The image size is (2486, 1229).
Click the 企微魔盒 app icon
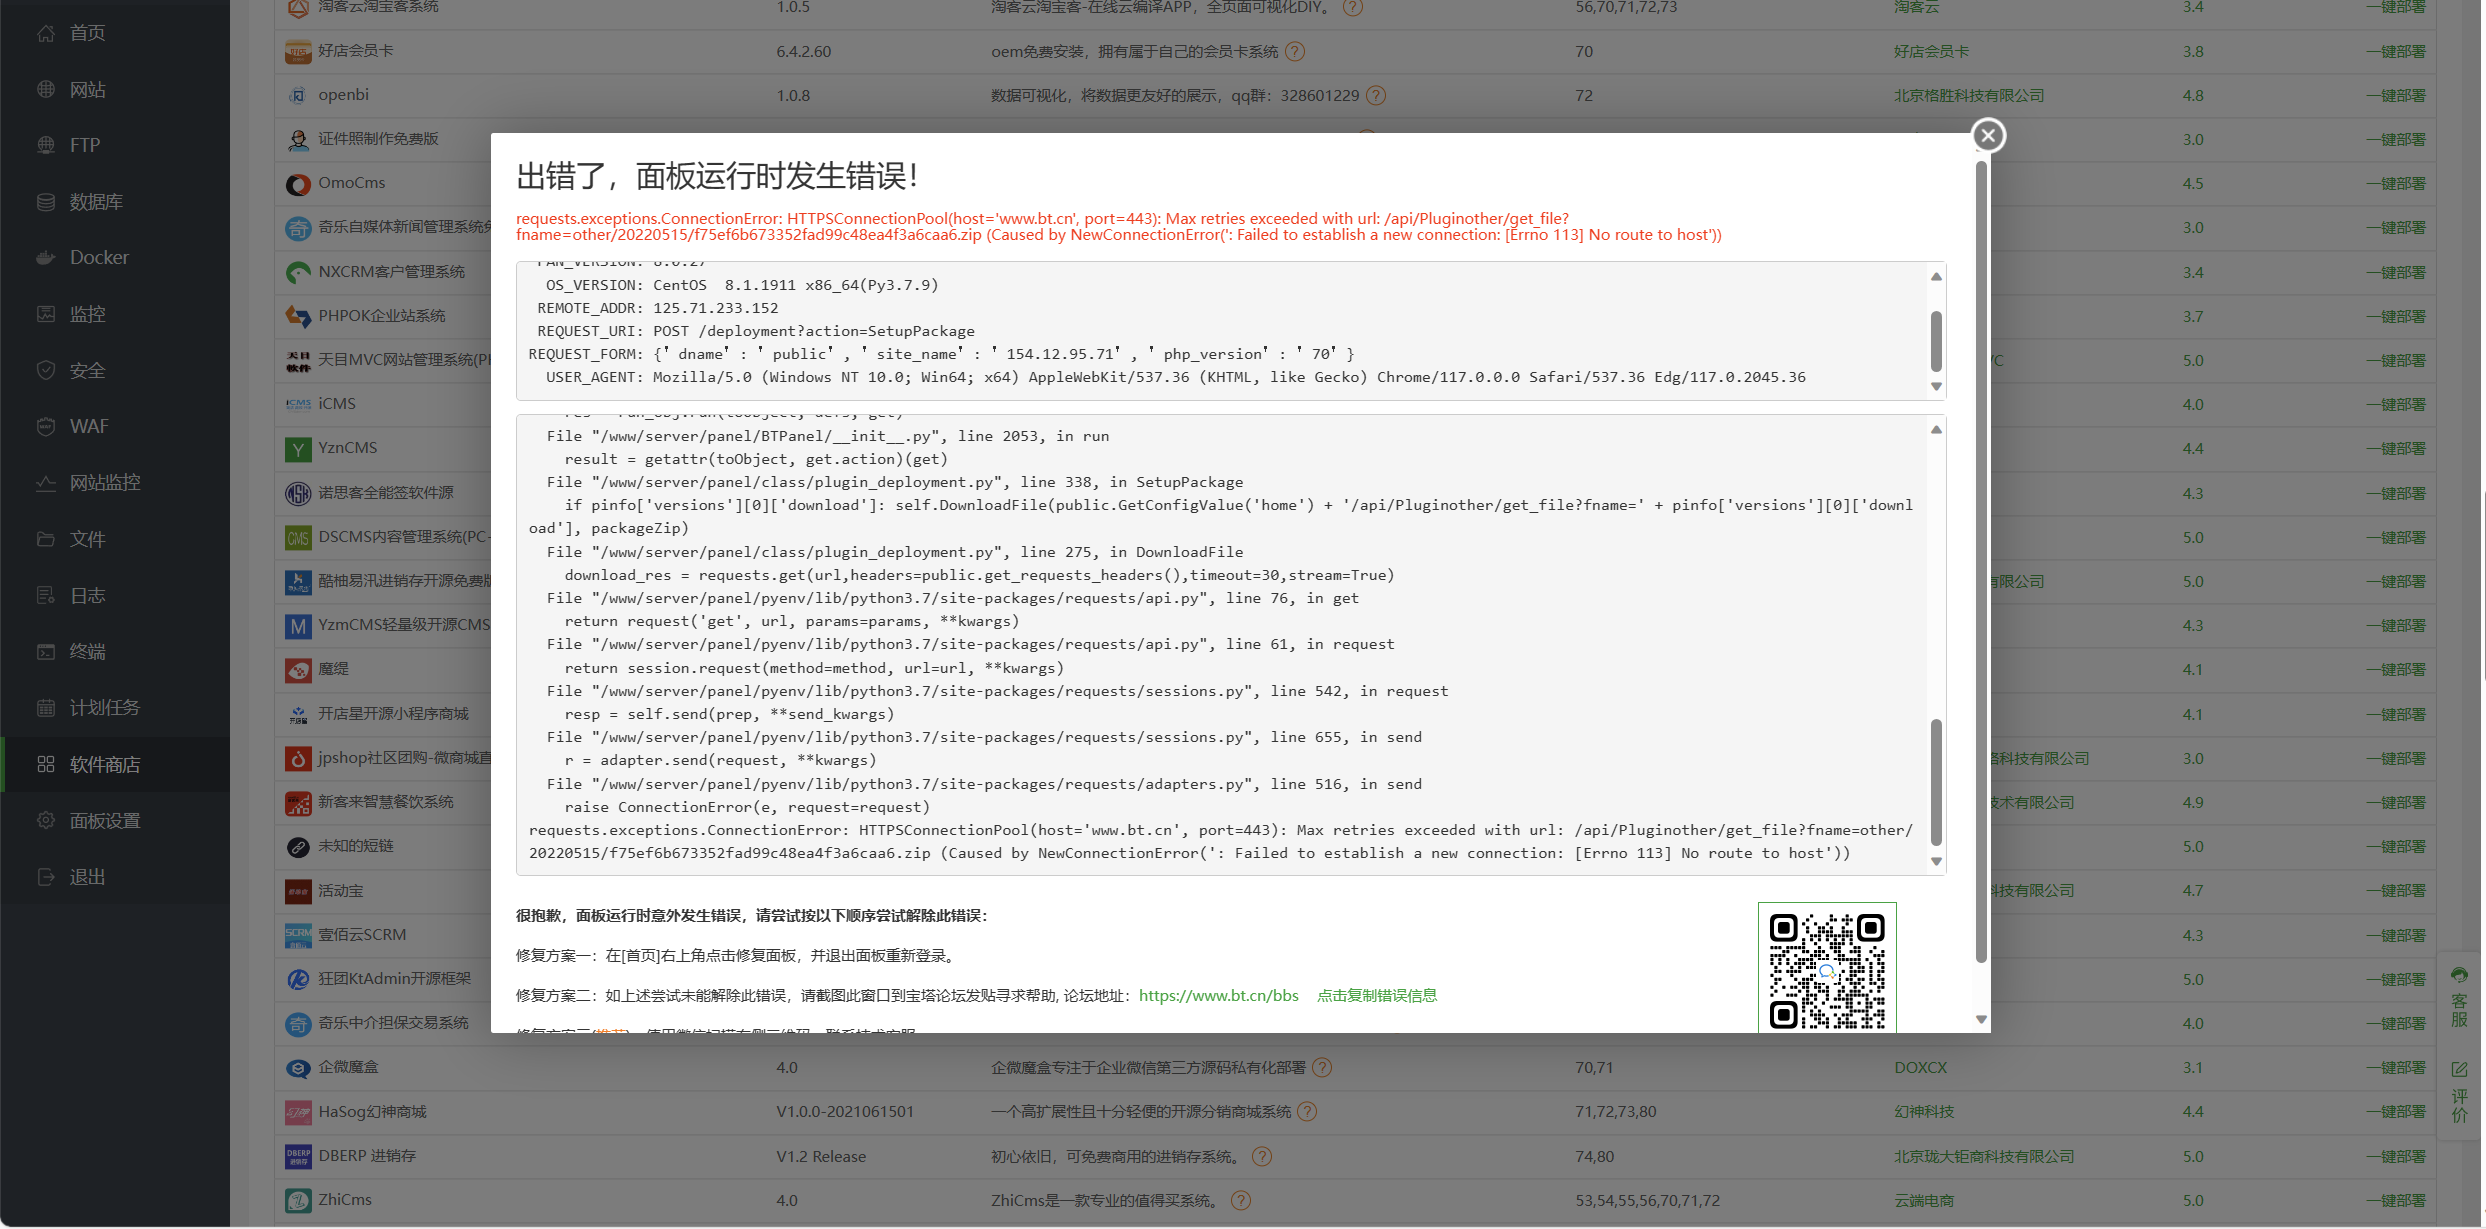coord(298,1068)
